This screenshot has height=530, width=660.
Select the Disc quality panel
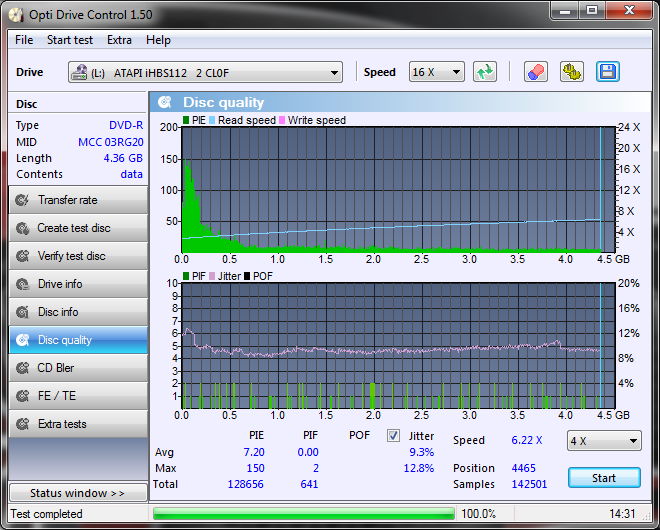78,340
